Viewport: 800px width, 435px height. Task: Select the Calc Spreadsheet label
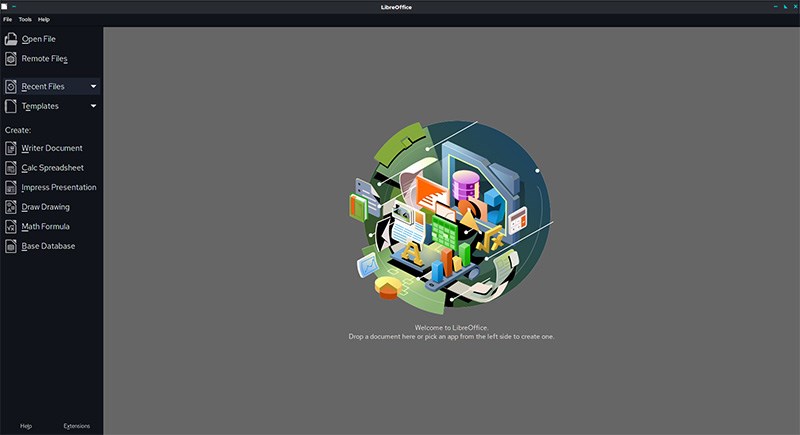(53, 168)
